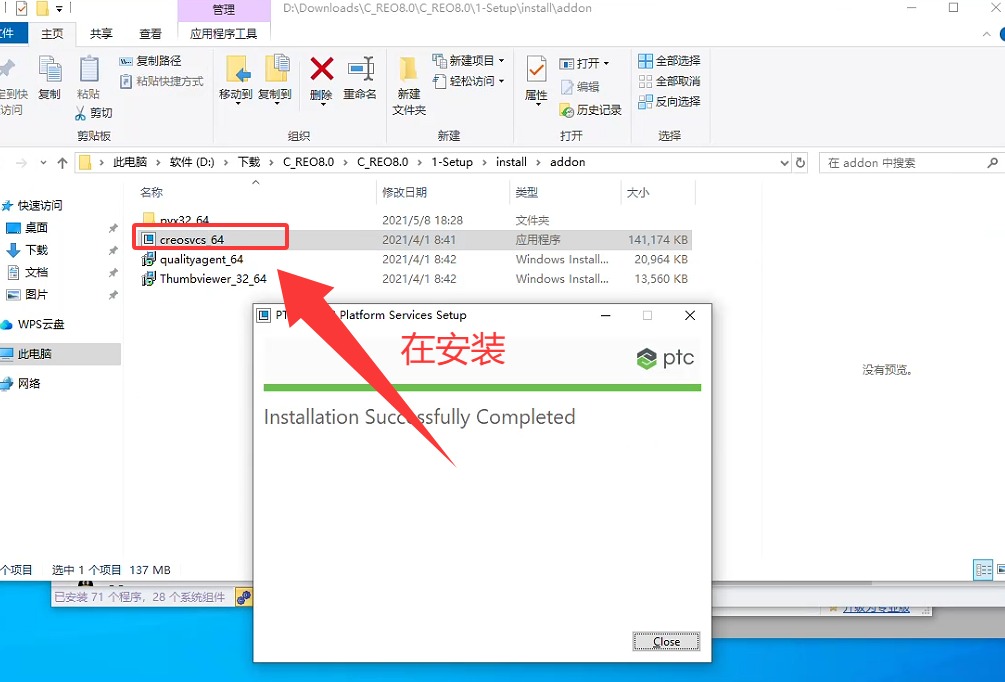This screenshot has height=682, width=1005.
Task: Open History (历史记录) in ribbon
Action: pos(591,110)
